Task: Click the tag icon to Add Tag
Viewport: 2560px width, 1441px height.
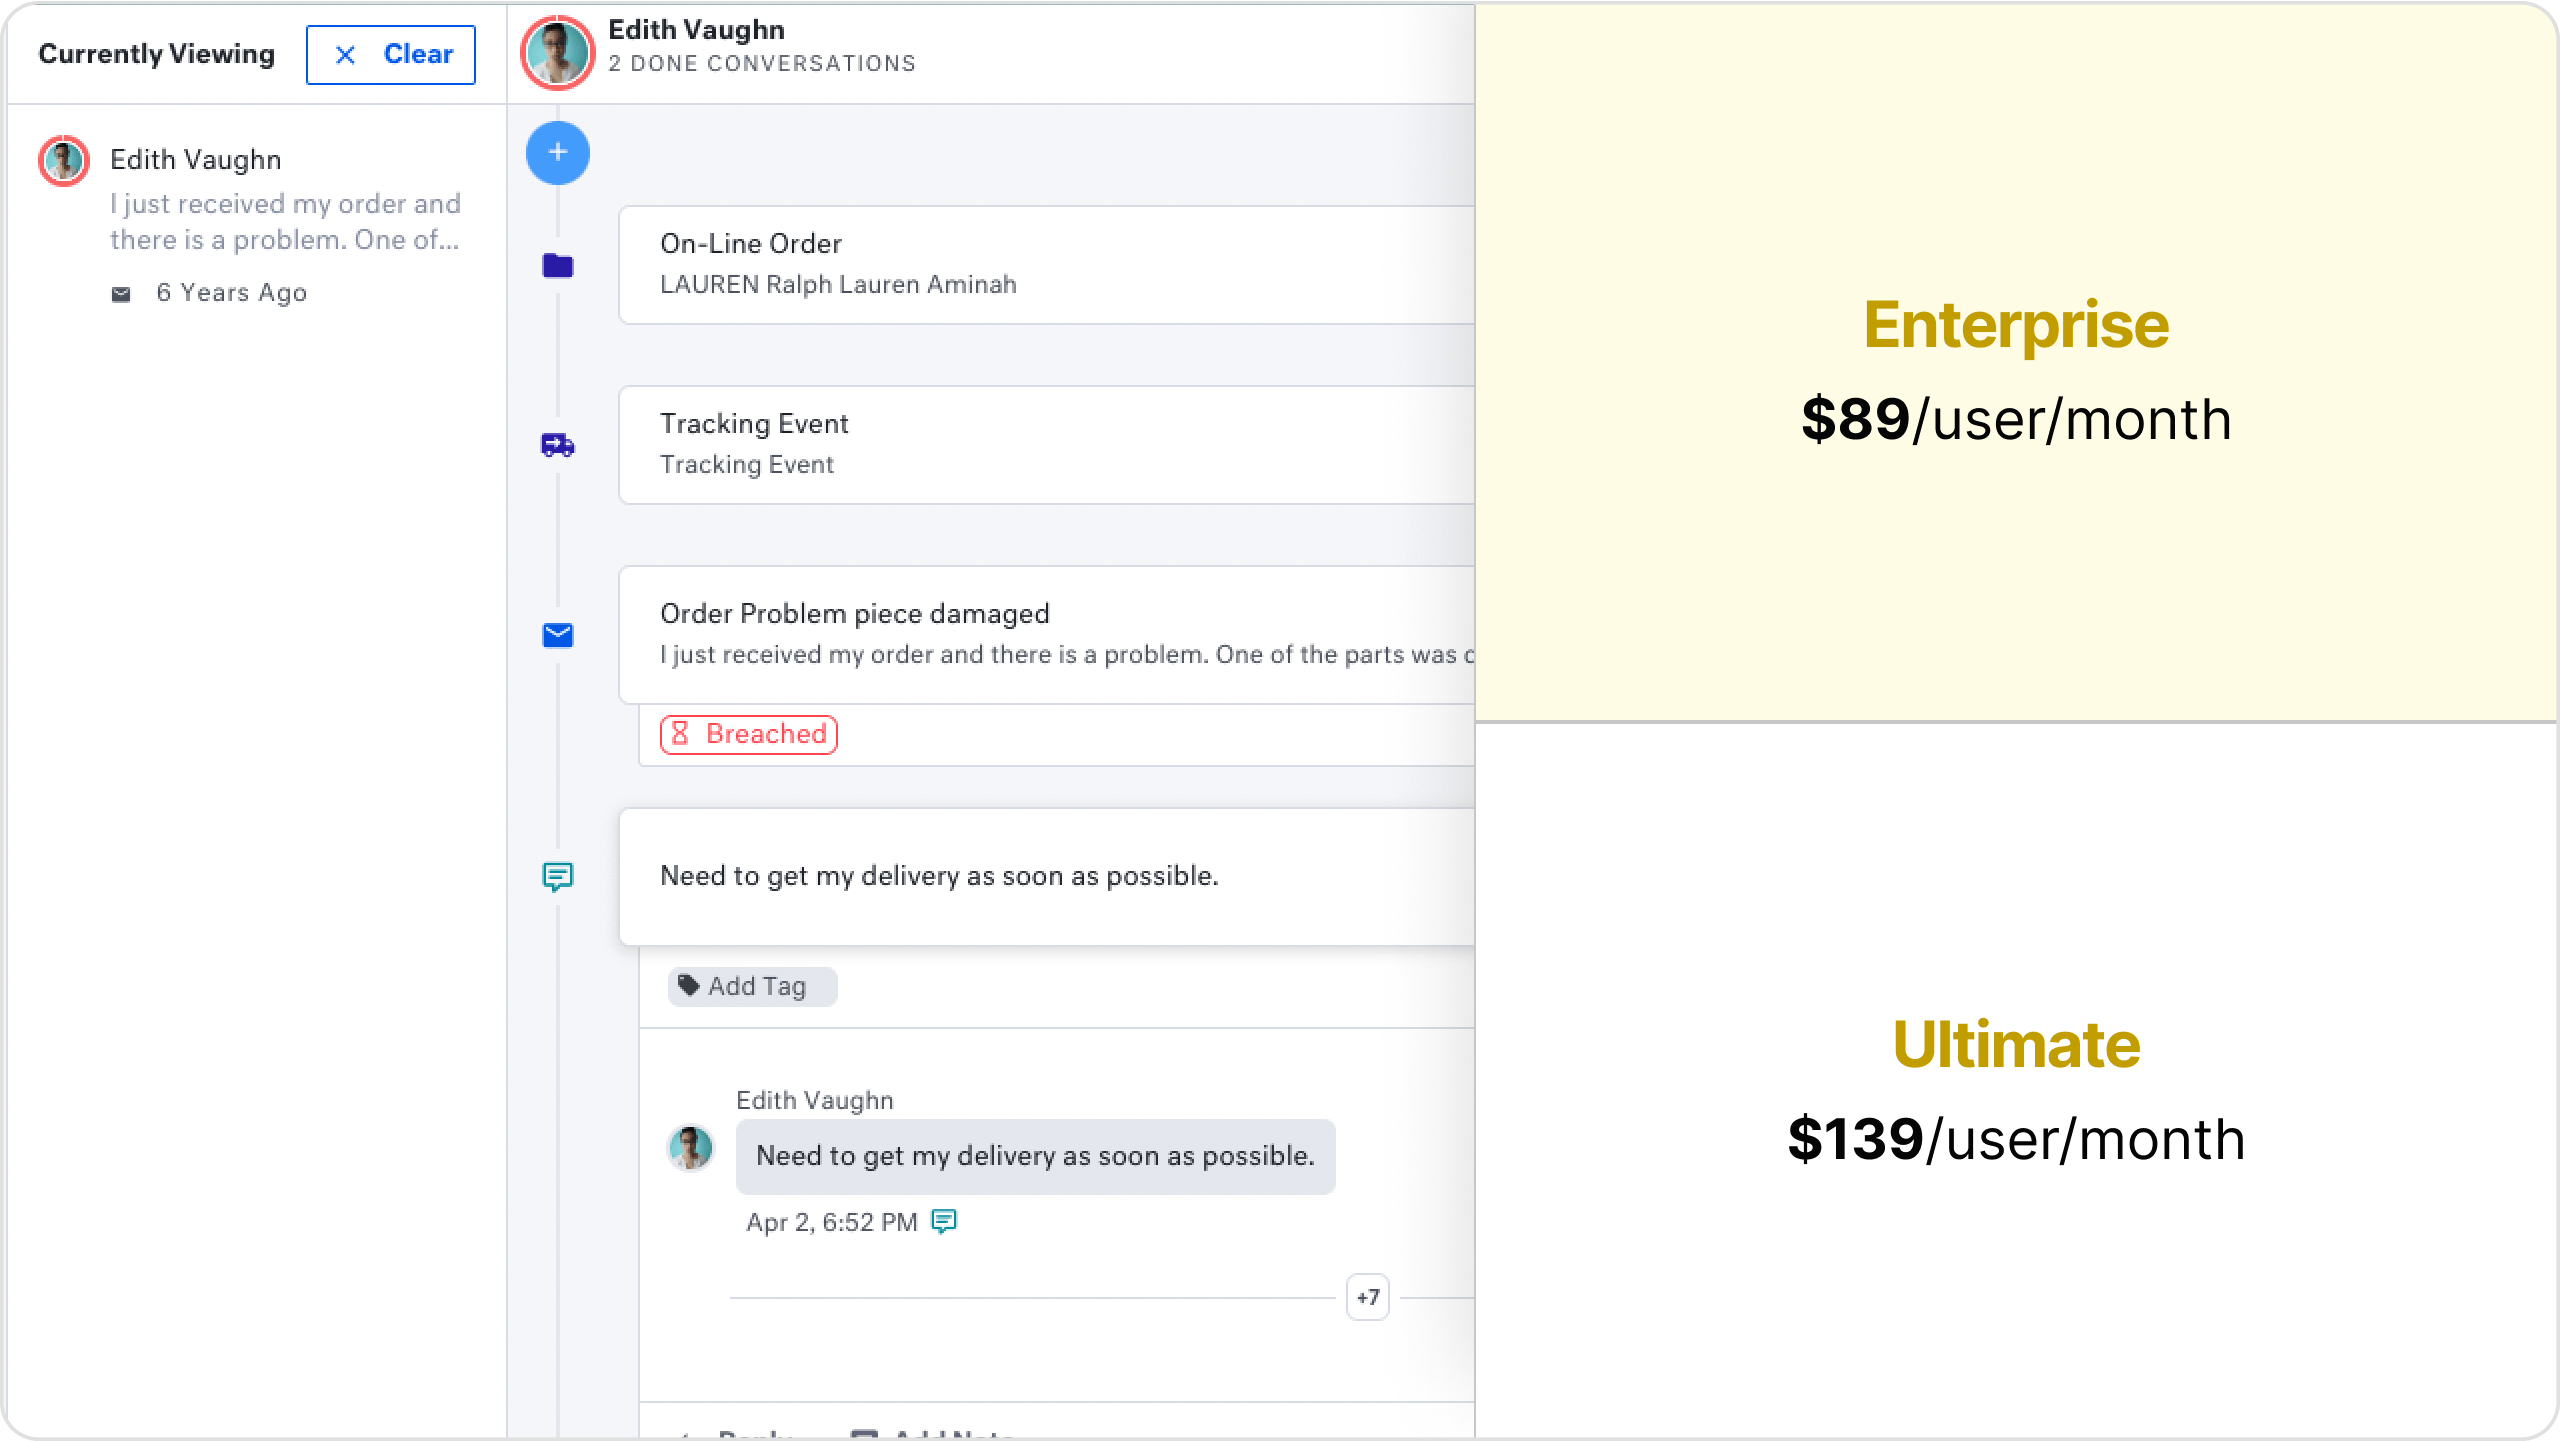Action: [x=689, y=984]
